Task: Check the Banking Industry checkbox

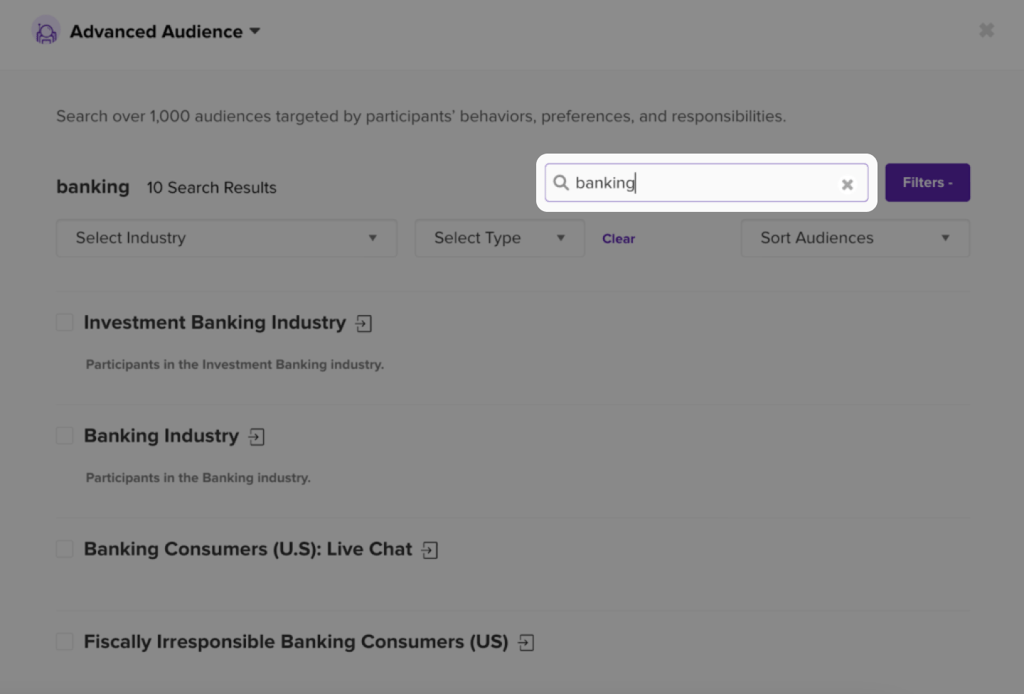Action: pos(65,435)
